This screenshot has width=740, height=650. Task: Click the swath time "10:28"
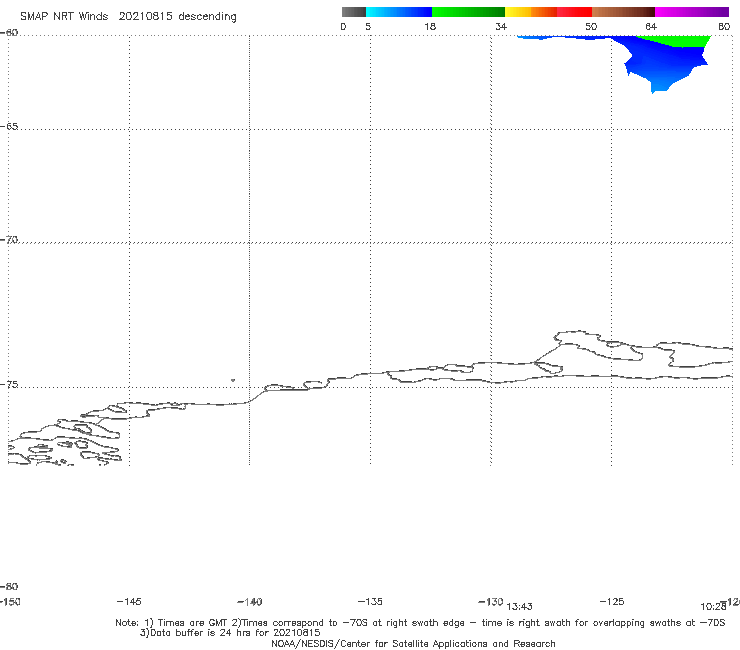click(x=713, y=607)
